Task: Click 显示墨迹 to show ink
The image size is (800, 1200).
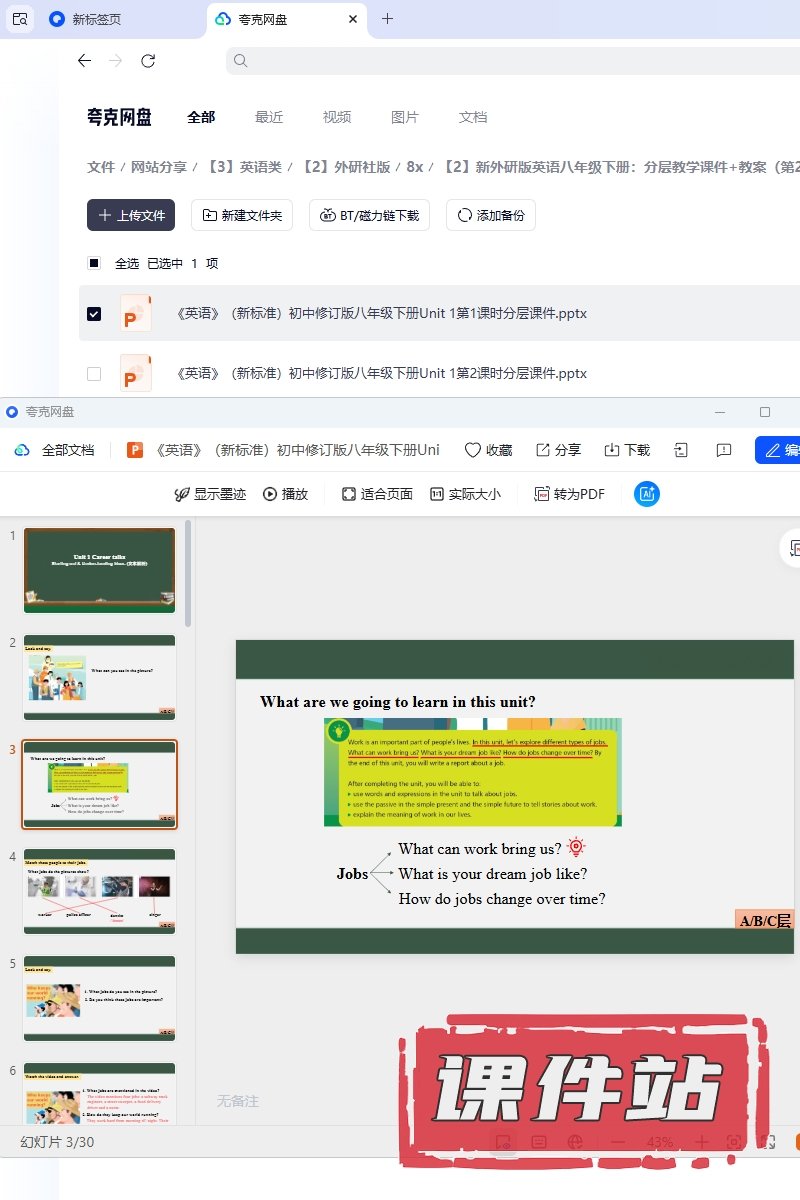Action: pos(182,494)
